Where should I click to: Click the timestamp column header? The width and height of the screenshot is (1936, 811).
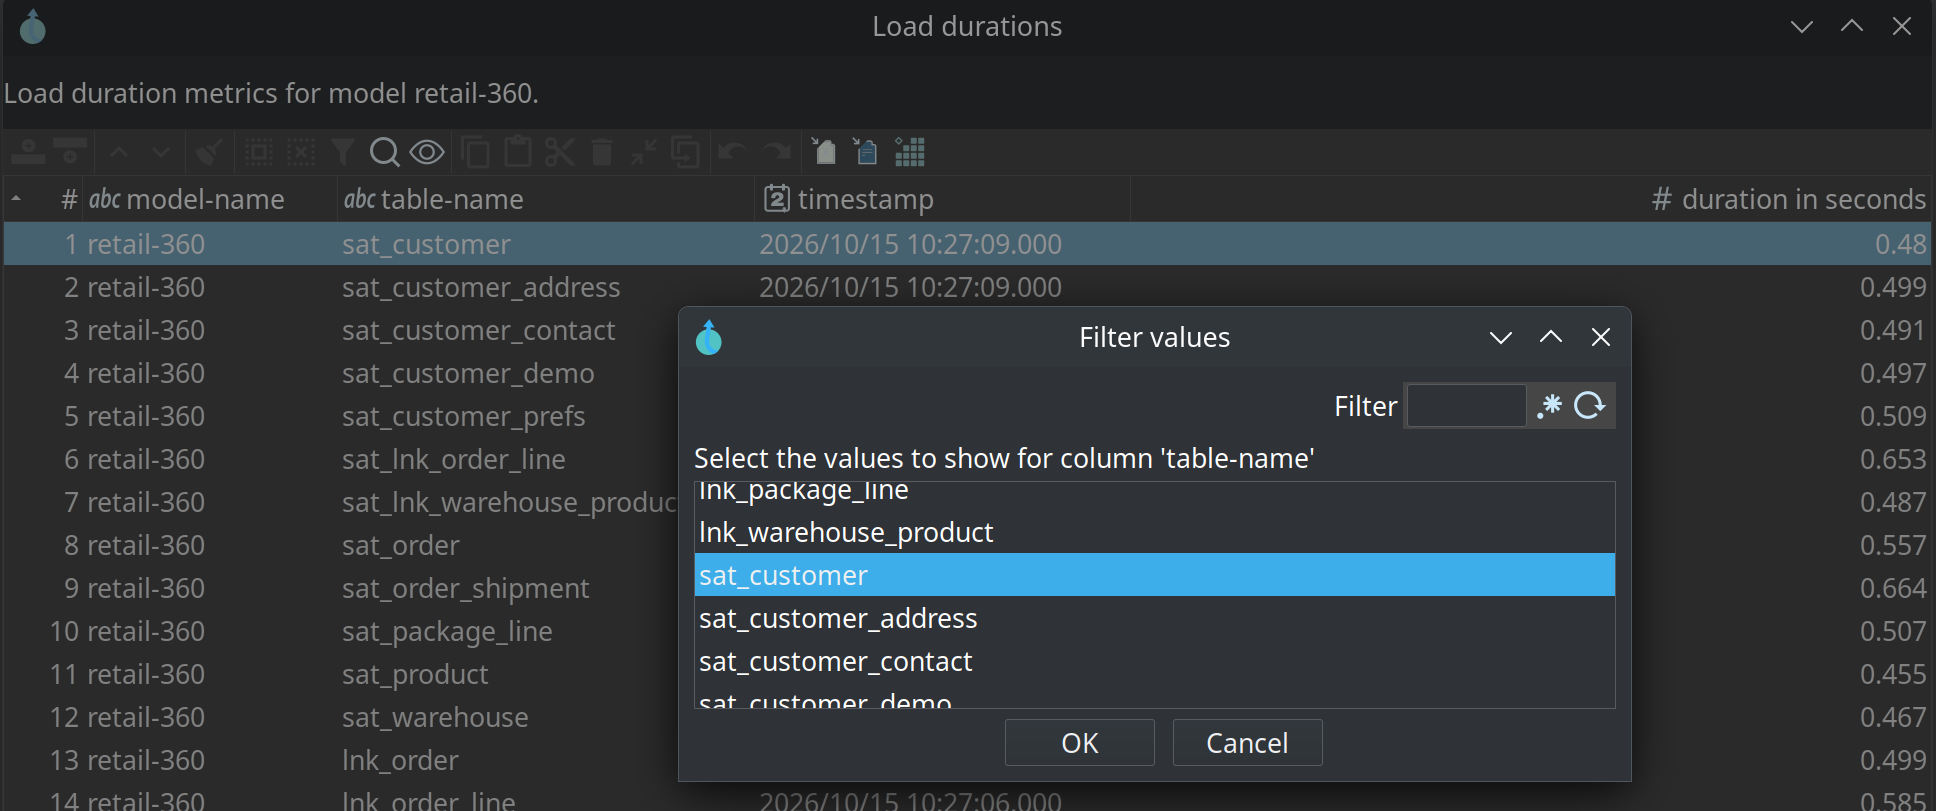[942, 199]
